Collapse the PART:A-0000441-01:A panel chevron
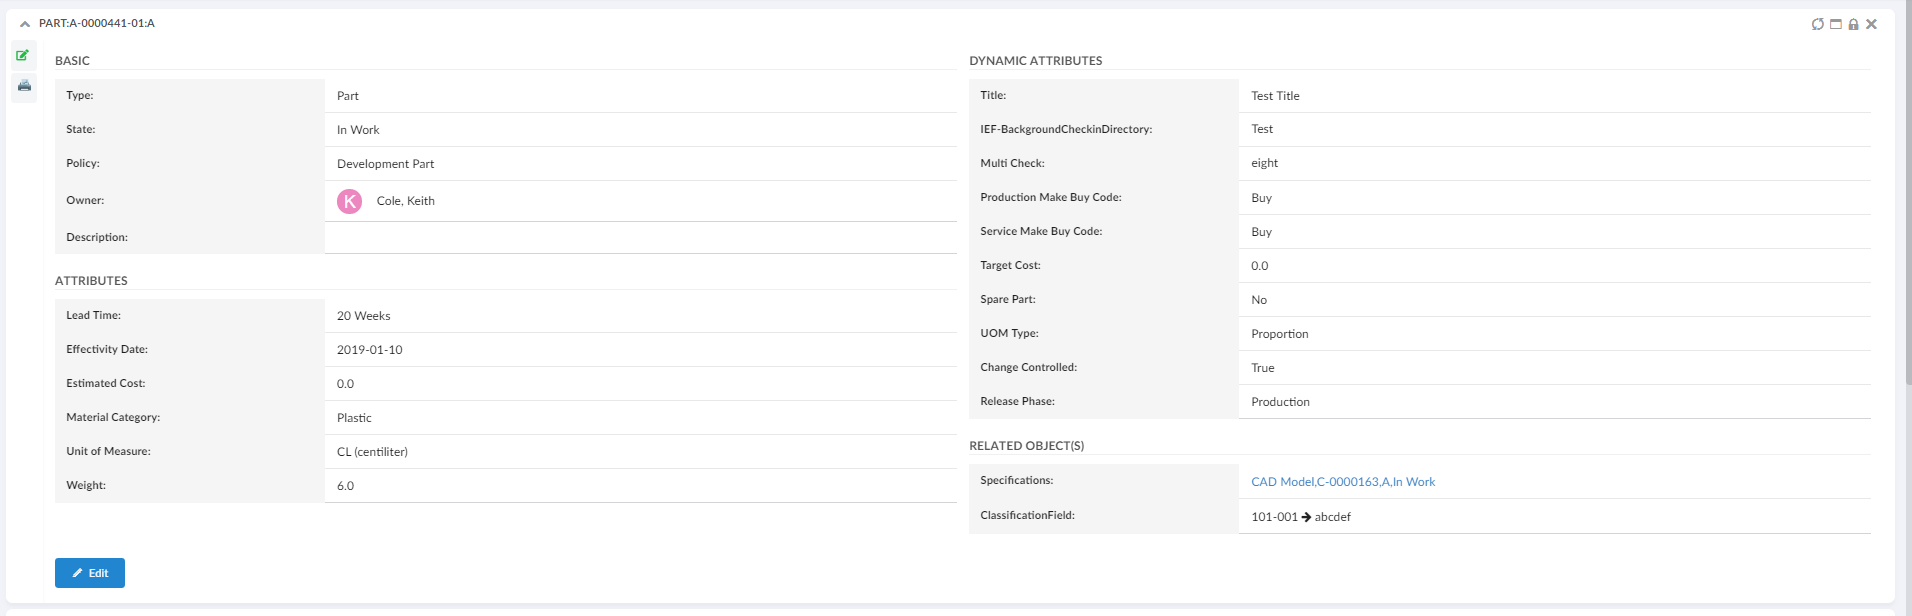Viewport: 1912px width, 616px height. (25, 24)
